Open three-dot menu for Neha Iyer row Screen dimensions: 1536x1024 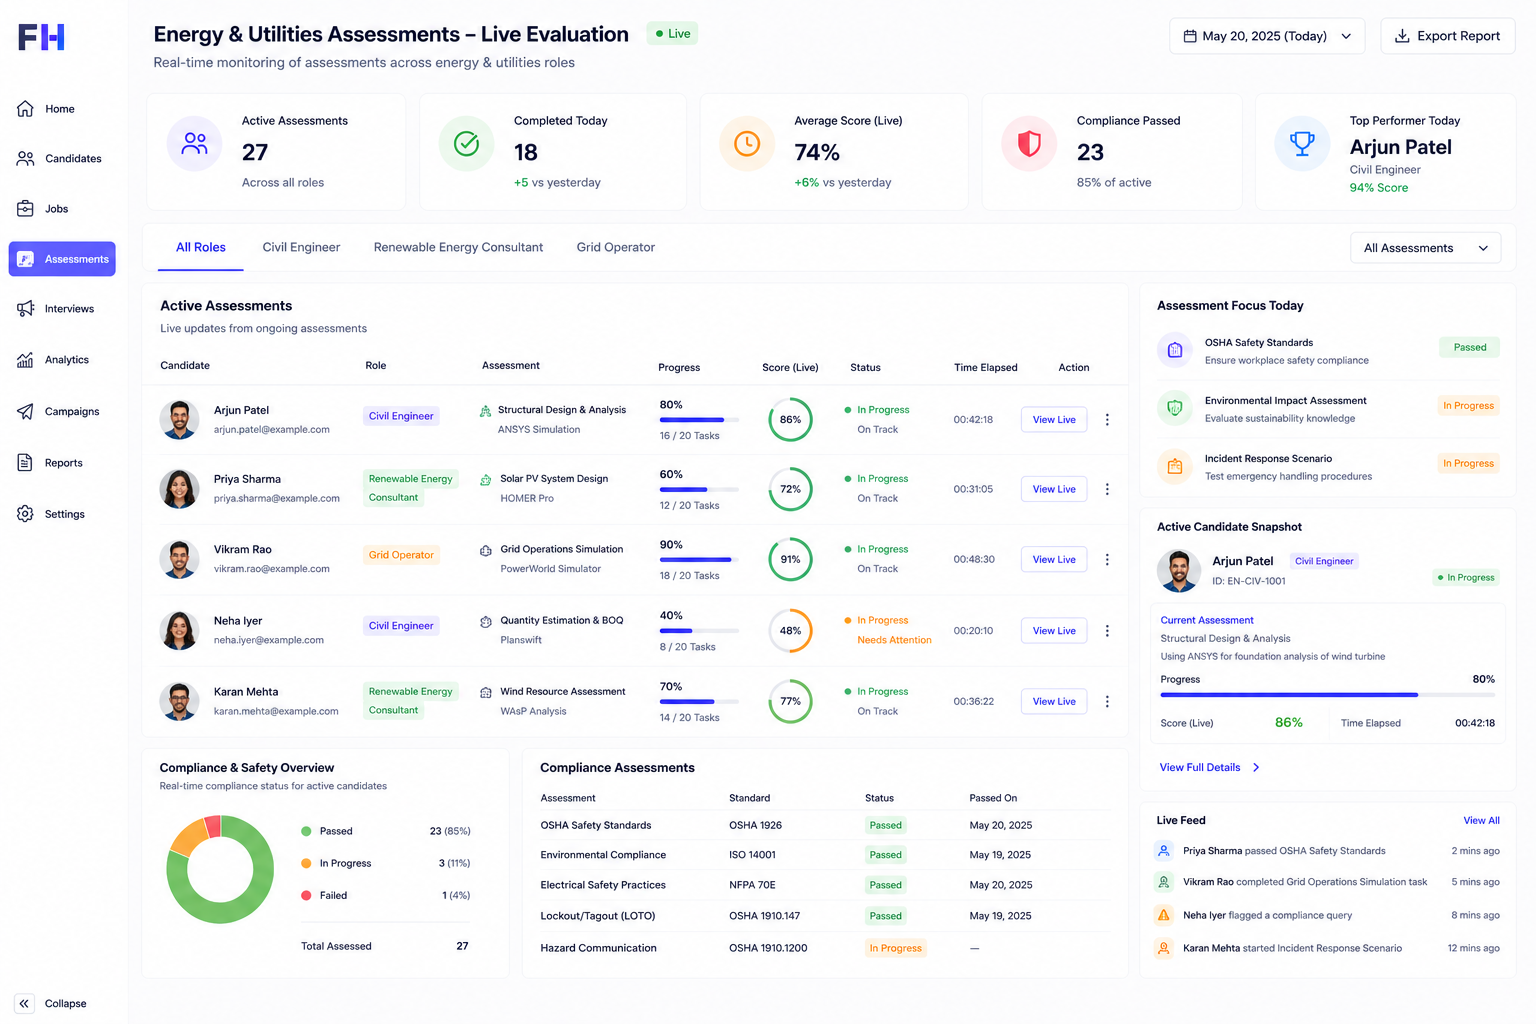pyautogui.click(x=1107, y=631)
